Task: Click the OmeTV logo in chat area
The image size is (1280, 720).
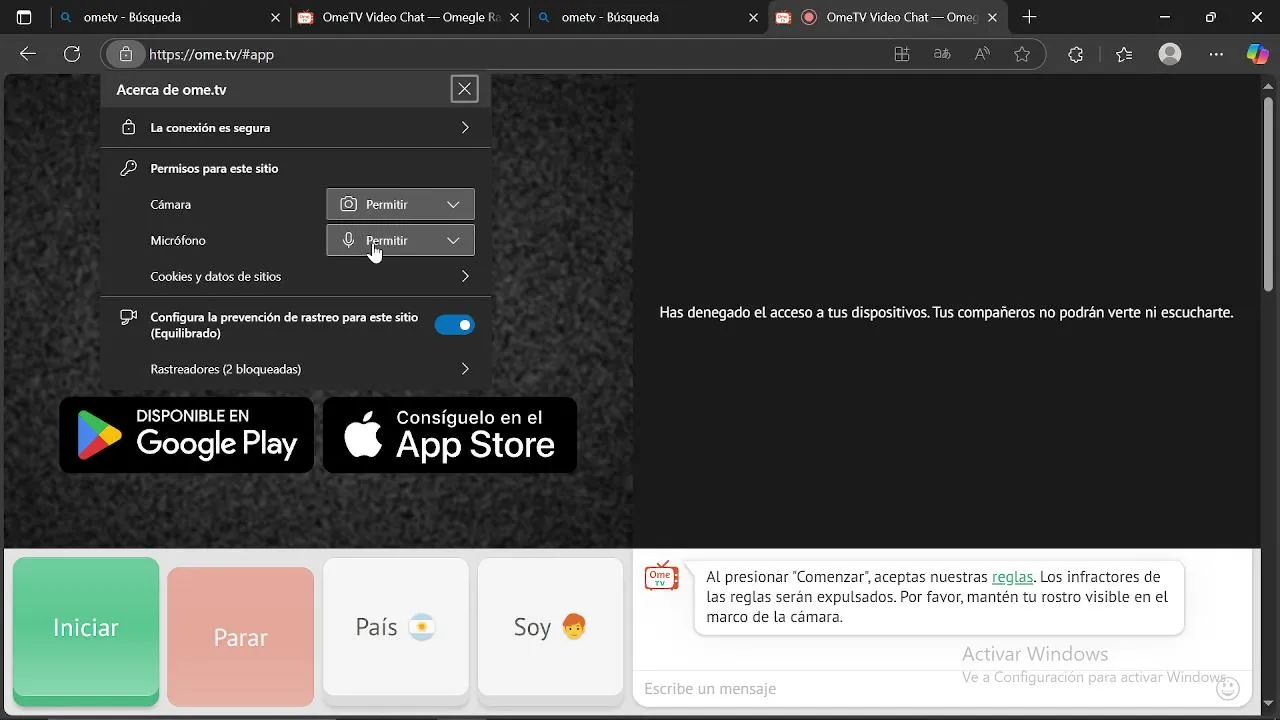Action: tap(661, 575)
